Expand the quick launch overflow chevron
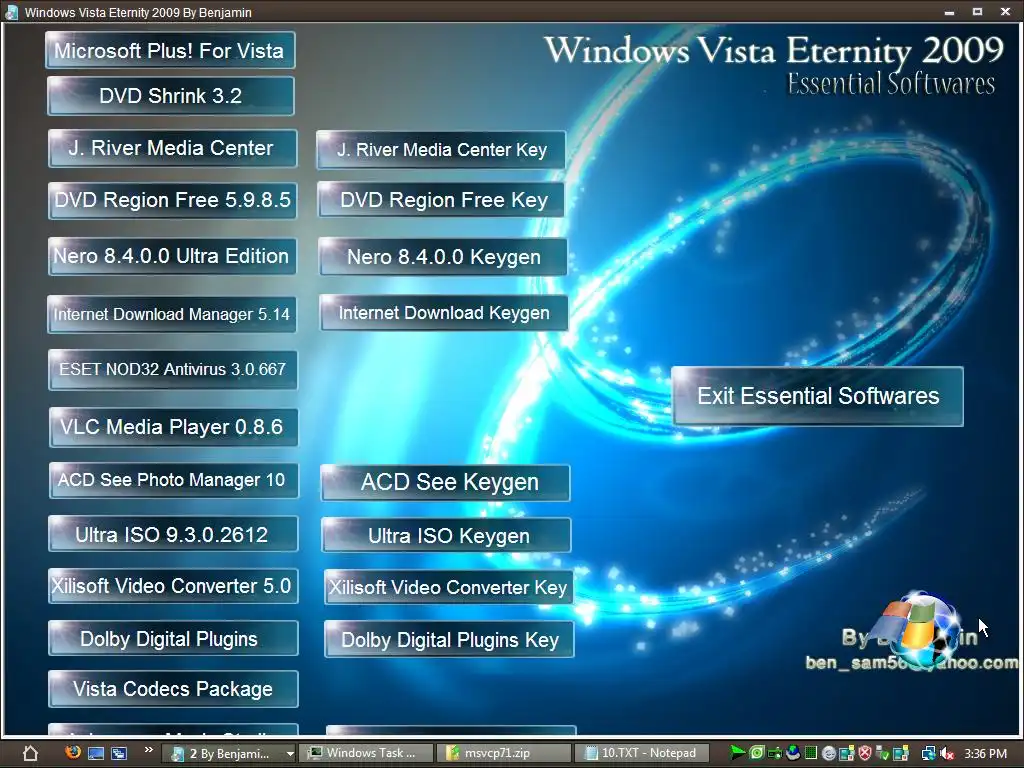Screen dimensions: 1024x768 (x=148, y=750)
